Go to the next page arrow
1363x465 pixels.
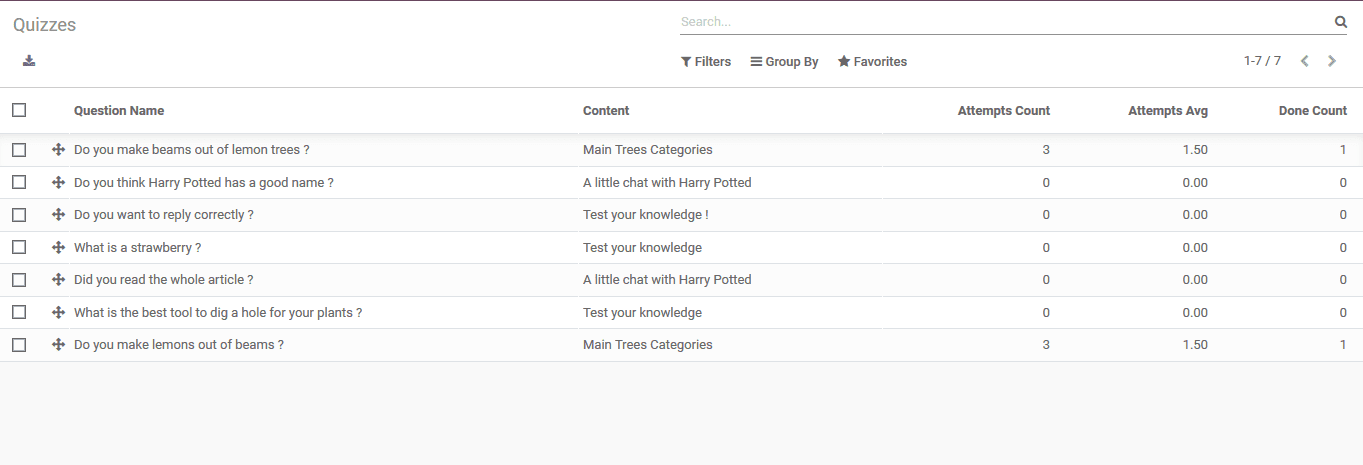(1332, 61)
